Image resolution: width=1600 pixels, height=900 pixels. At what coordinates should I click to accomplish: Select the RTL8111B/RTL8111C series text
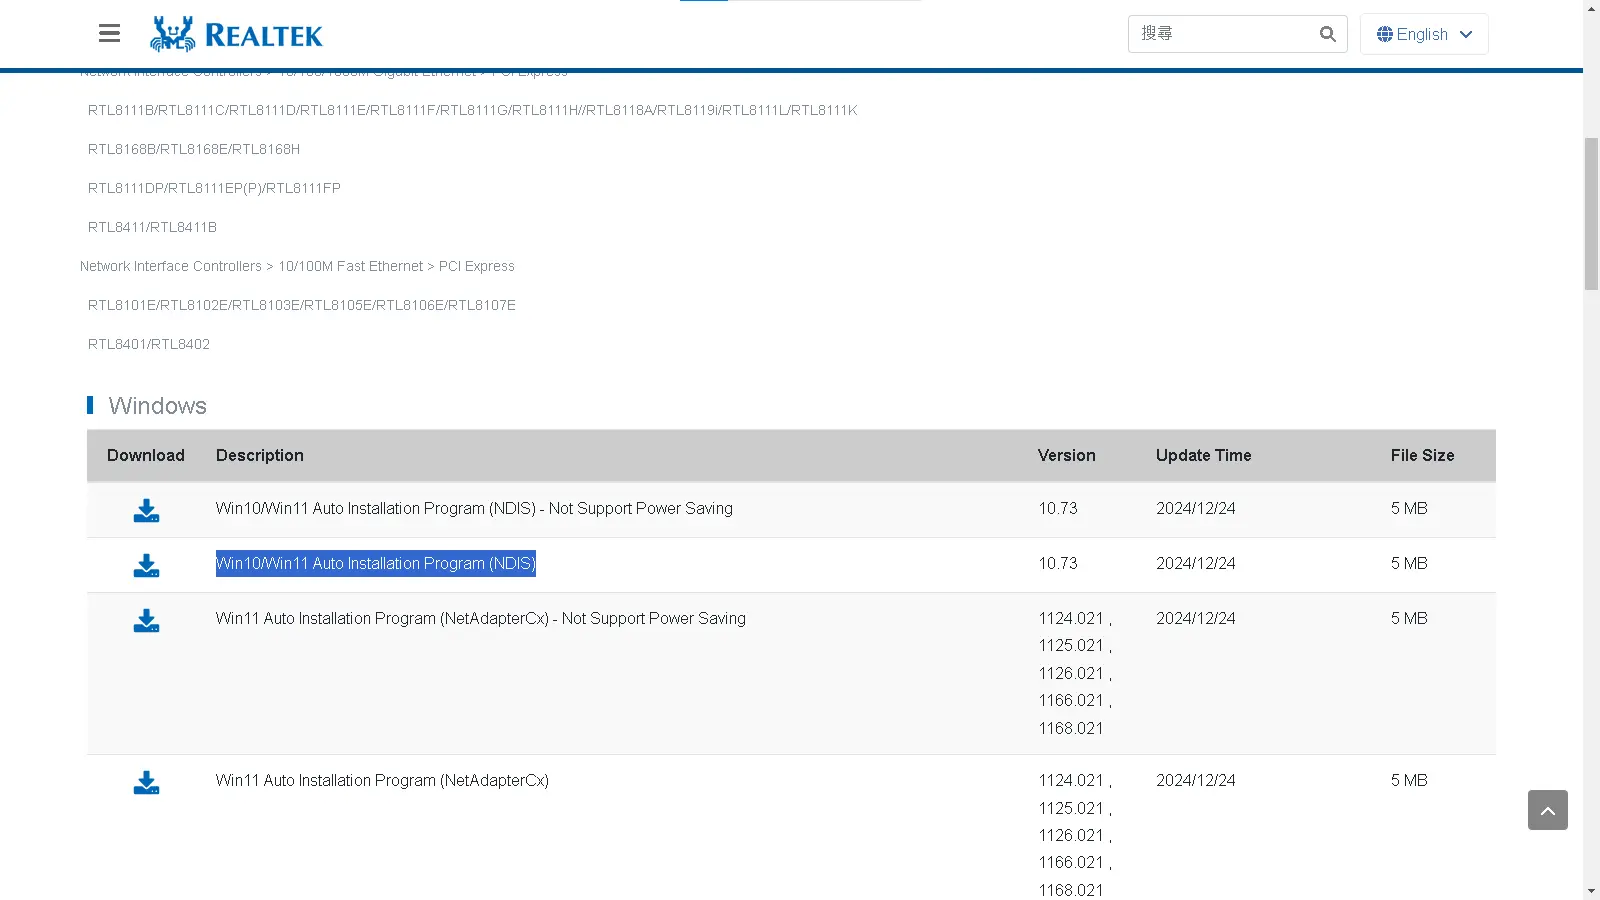point(472,110)
